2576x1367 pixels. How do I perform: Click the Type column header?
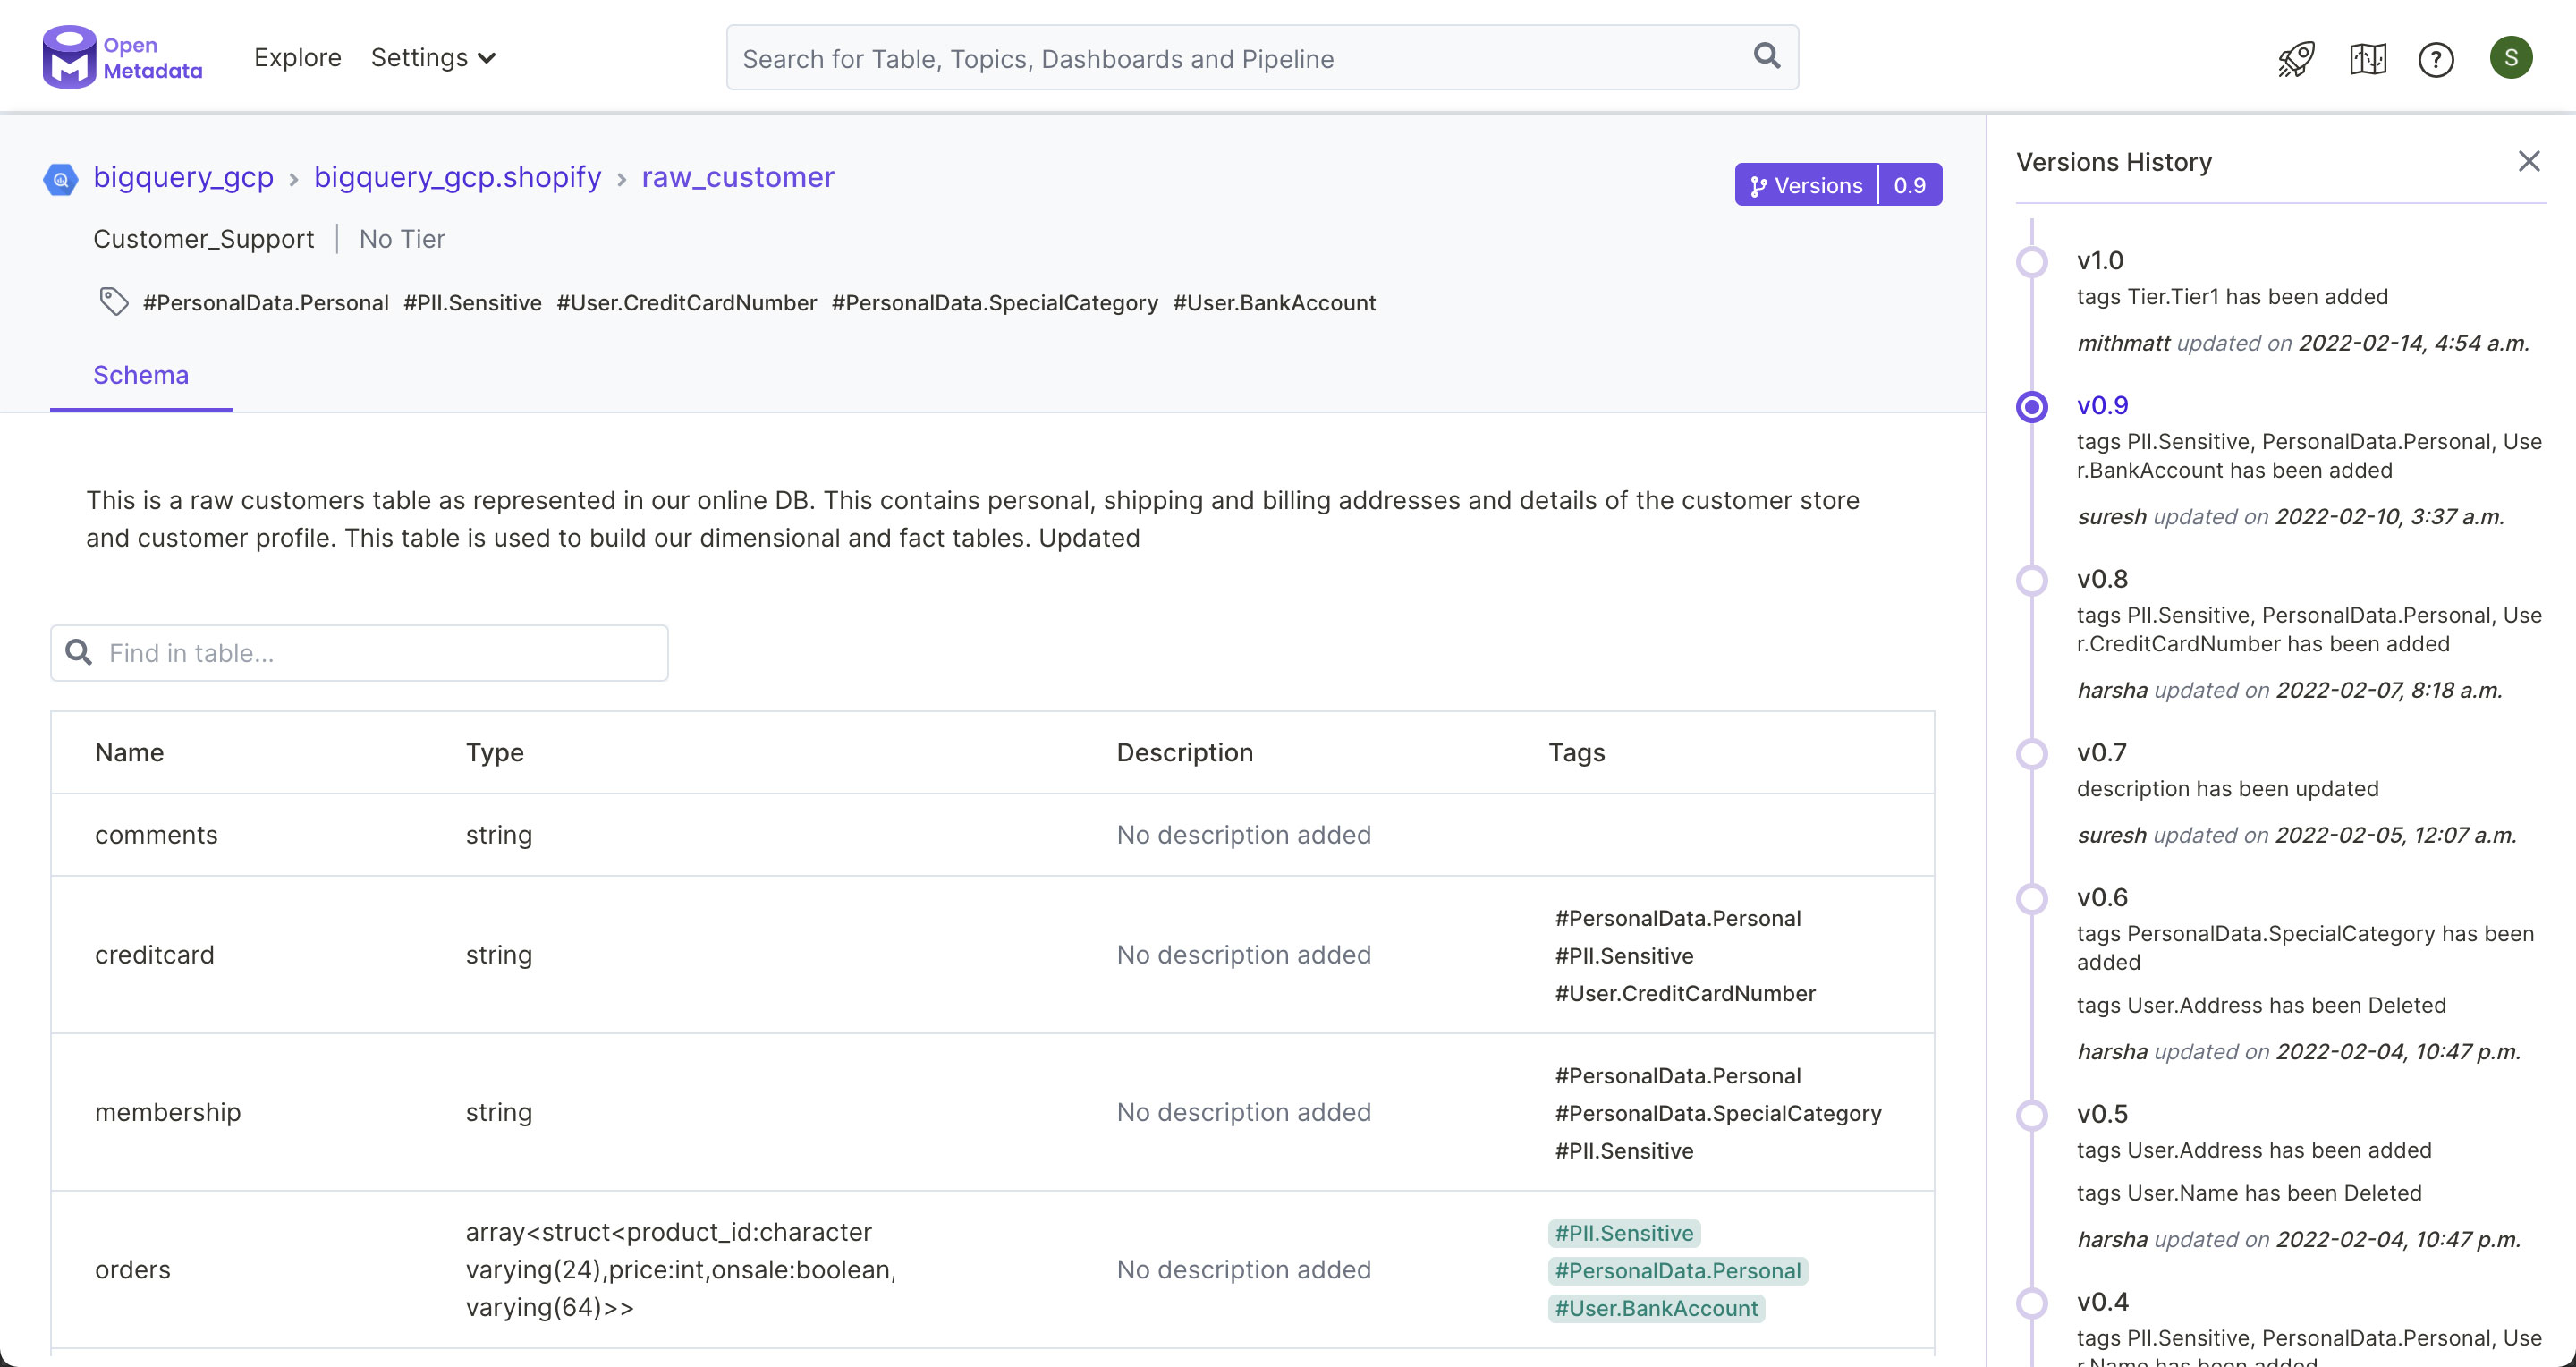tap(494, 752)
